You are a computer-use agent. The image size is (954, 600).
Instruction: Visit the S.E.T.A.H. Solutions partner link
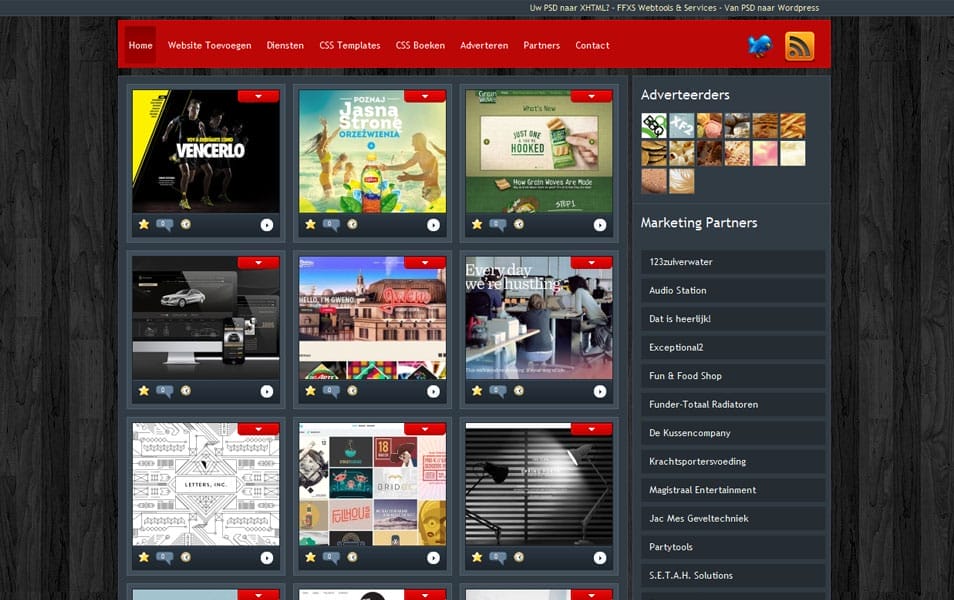[x=733, y=575]
